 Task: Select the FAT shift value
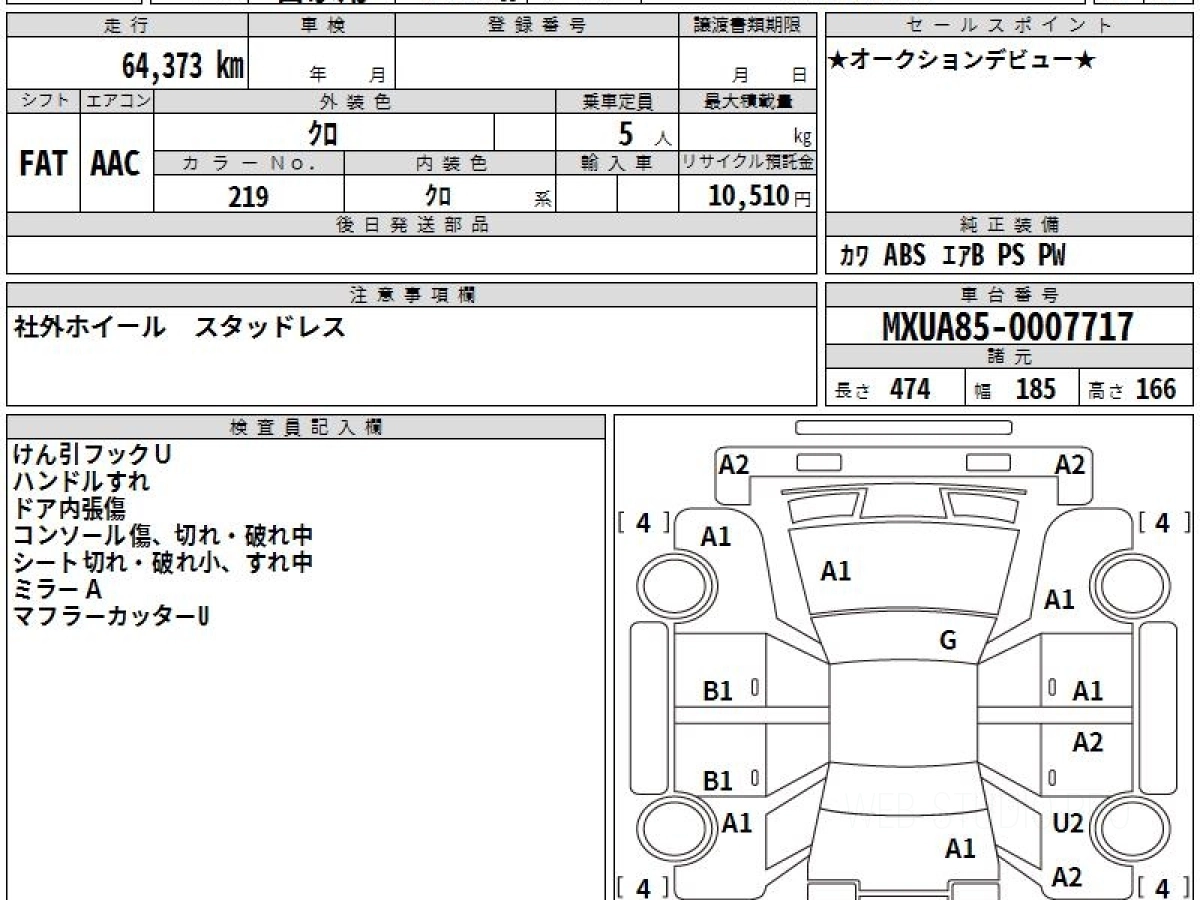43,164
